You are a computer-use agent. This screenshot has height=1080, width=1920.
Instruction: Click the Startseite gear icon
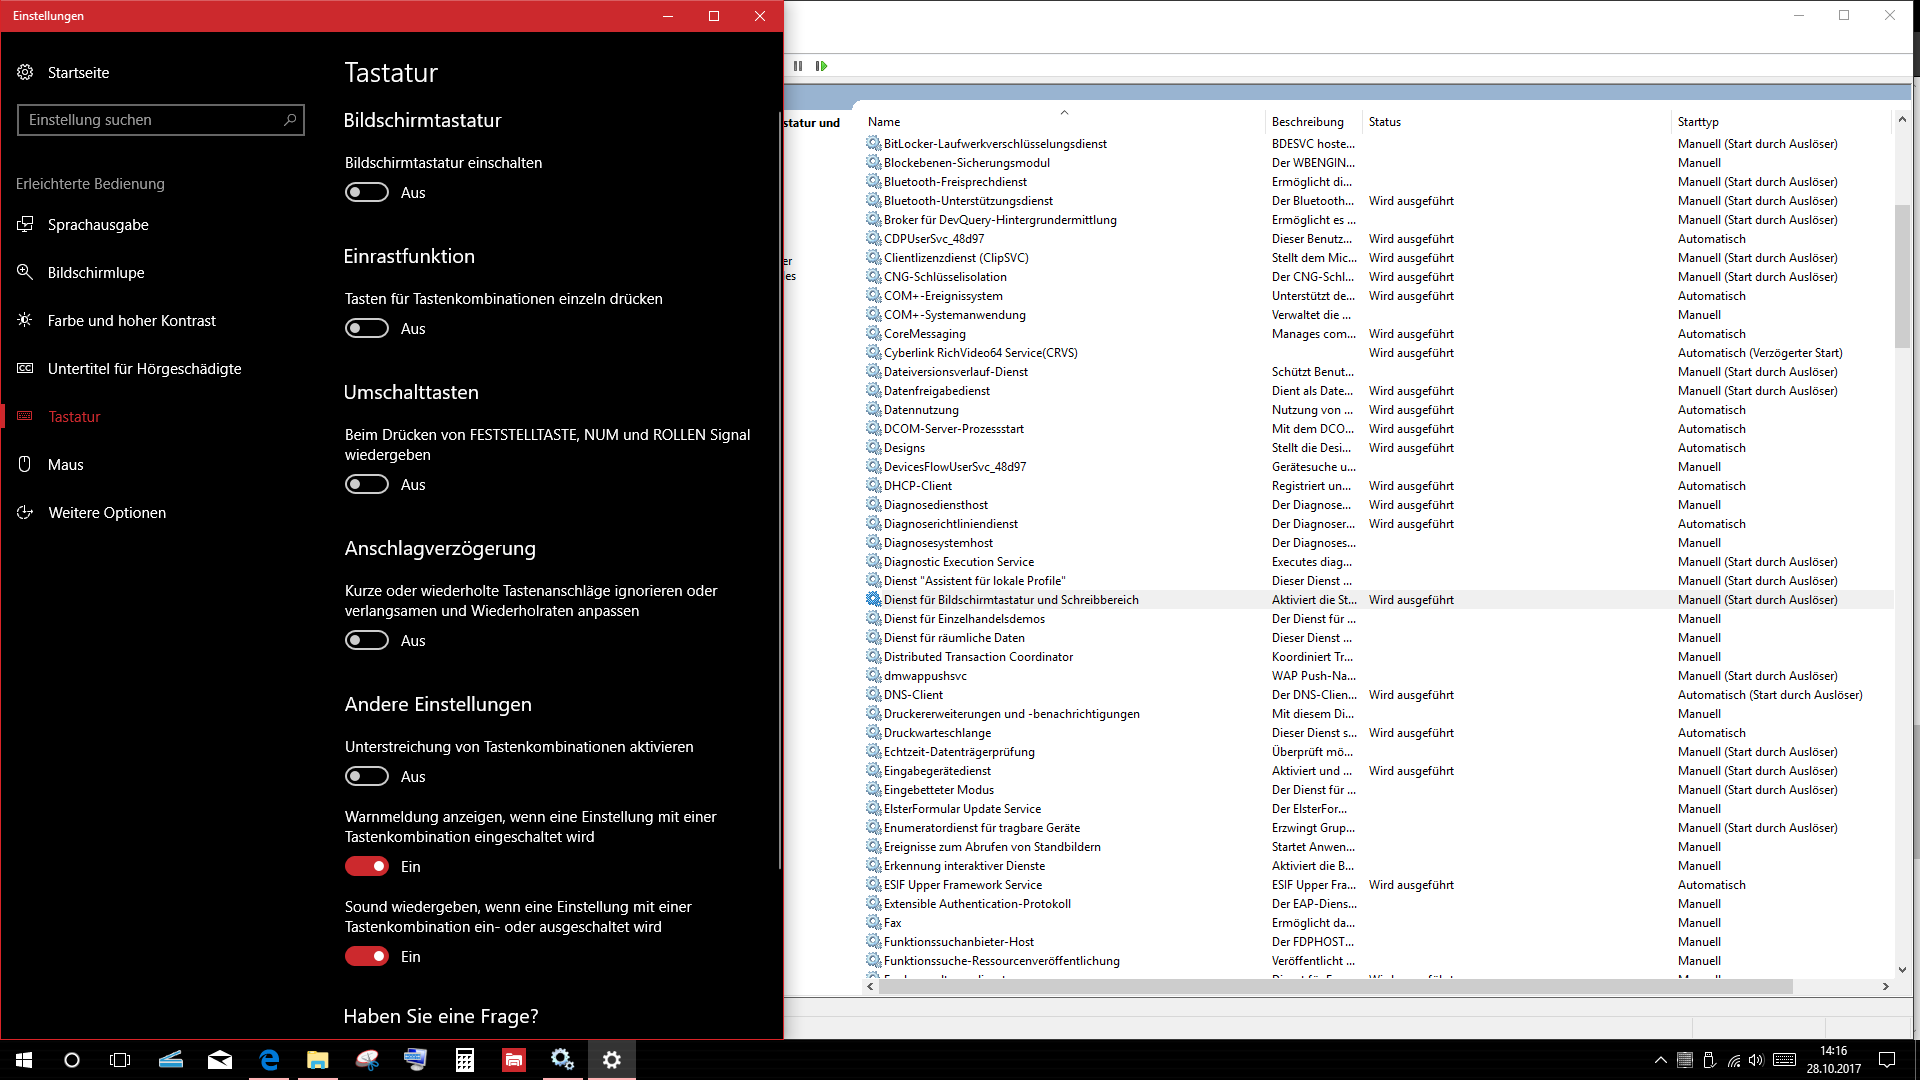(25, 72)
